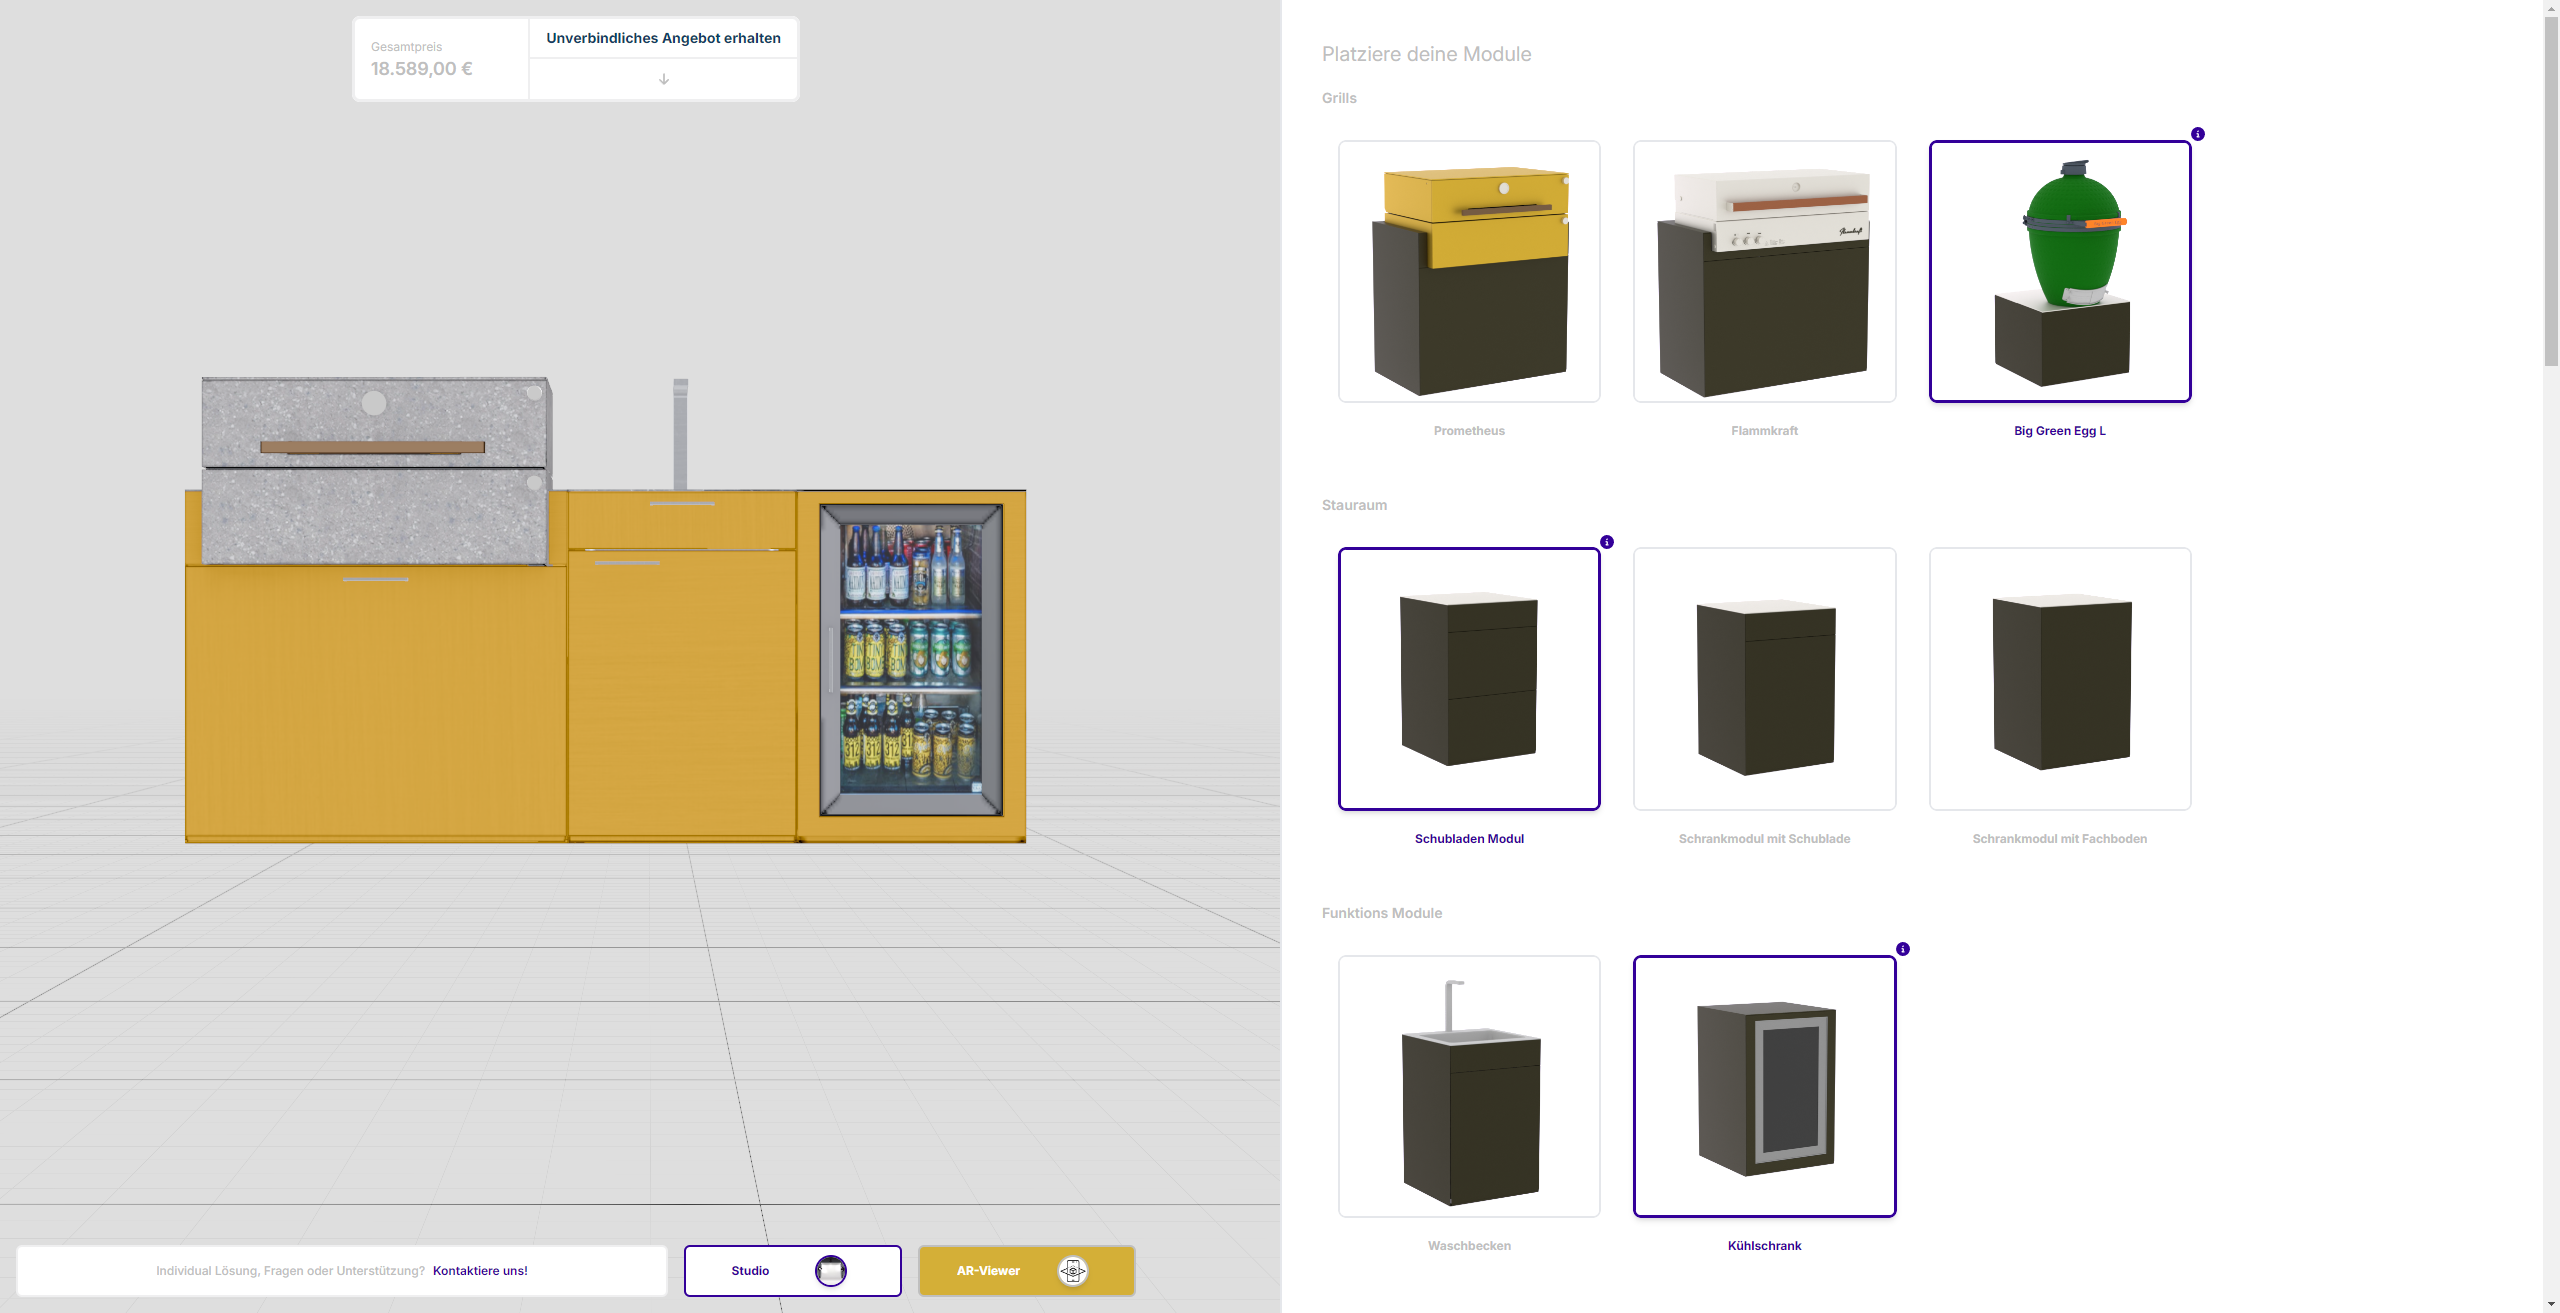2560x1313 pixels.
Task: Open info icon for Big Green Egg L
Action: click(x=2198, y=134)
